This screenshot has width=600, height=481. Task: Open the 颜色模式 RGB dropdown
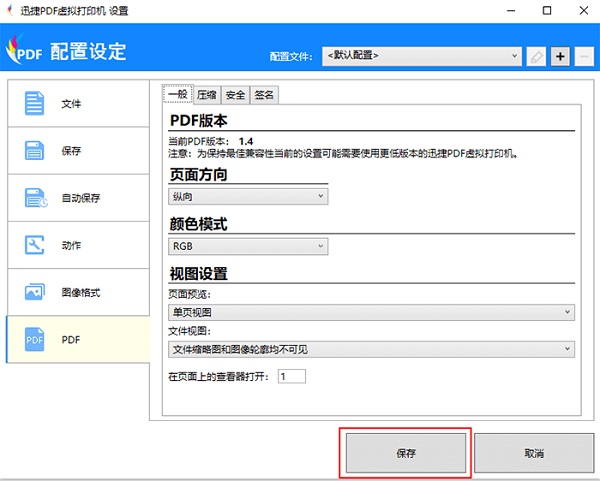tap(248, 246)
